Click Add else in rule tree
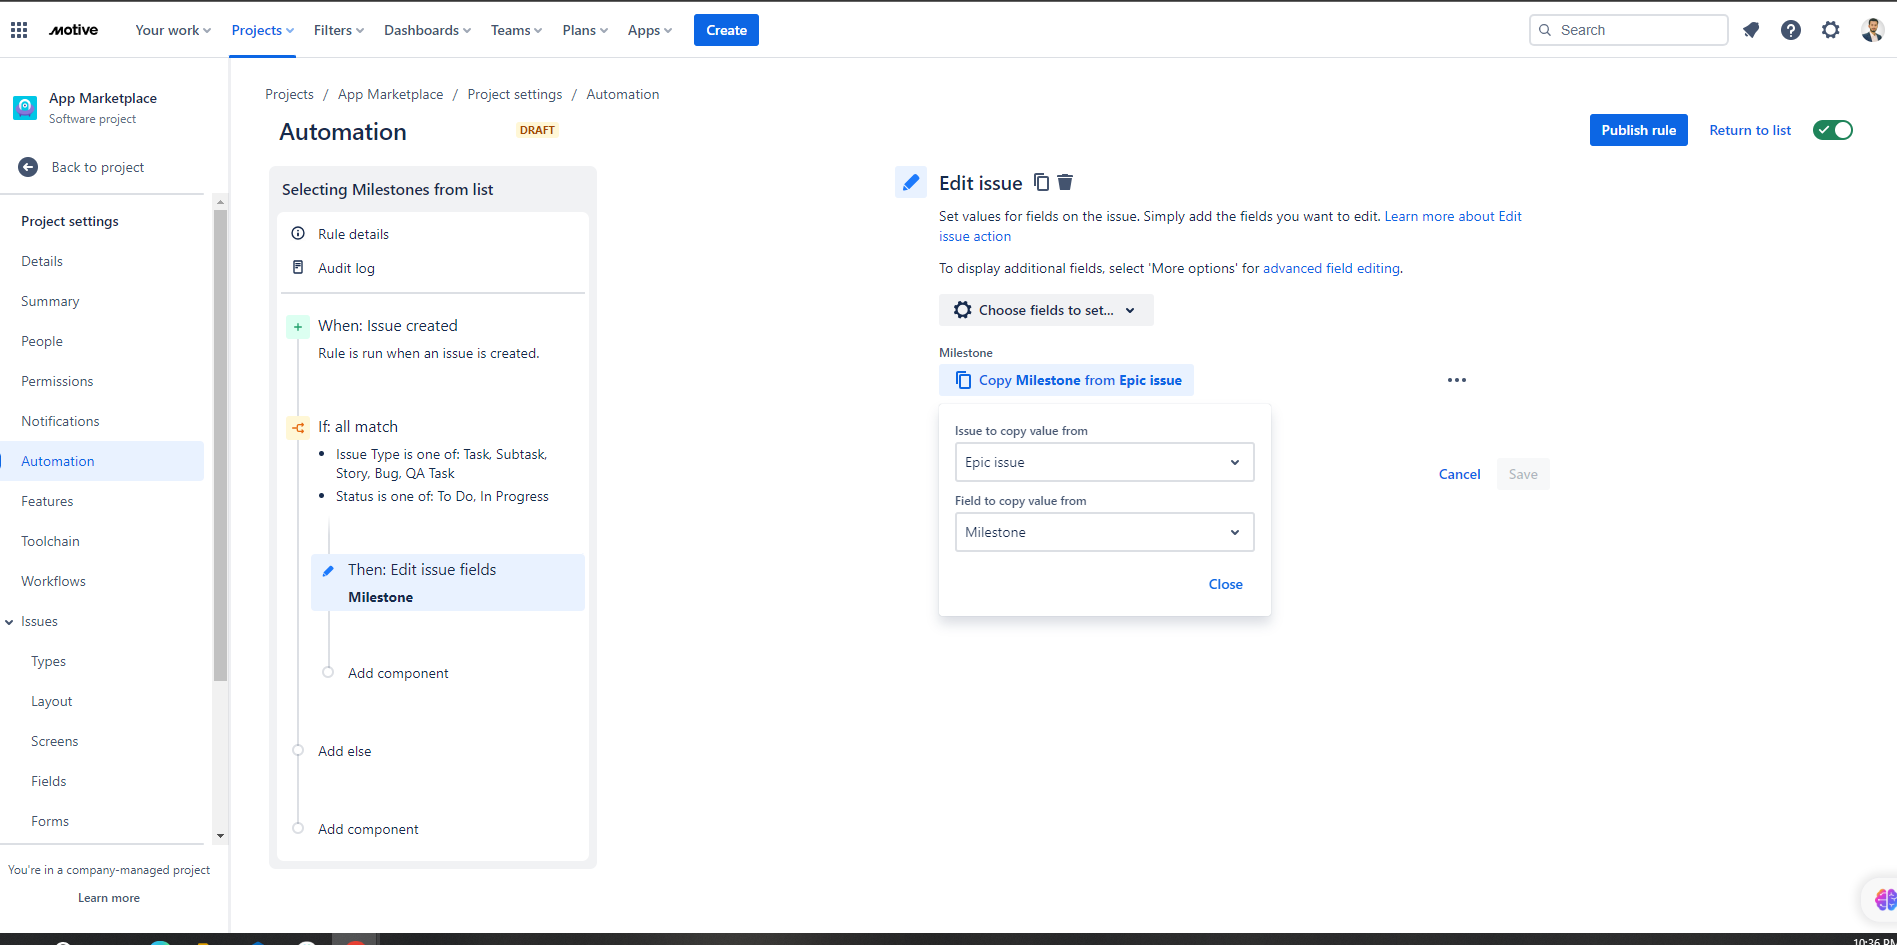The width and height of the screenshot is (1897, 945). pos(344,751)
